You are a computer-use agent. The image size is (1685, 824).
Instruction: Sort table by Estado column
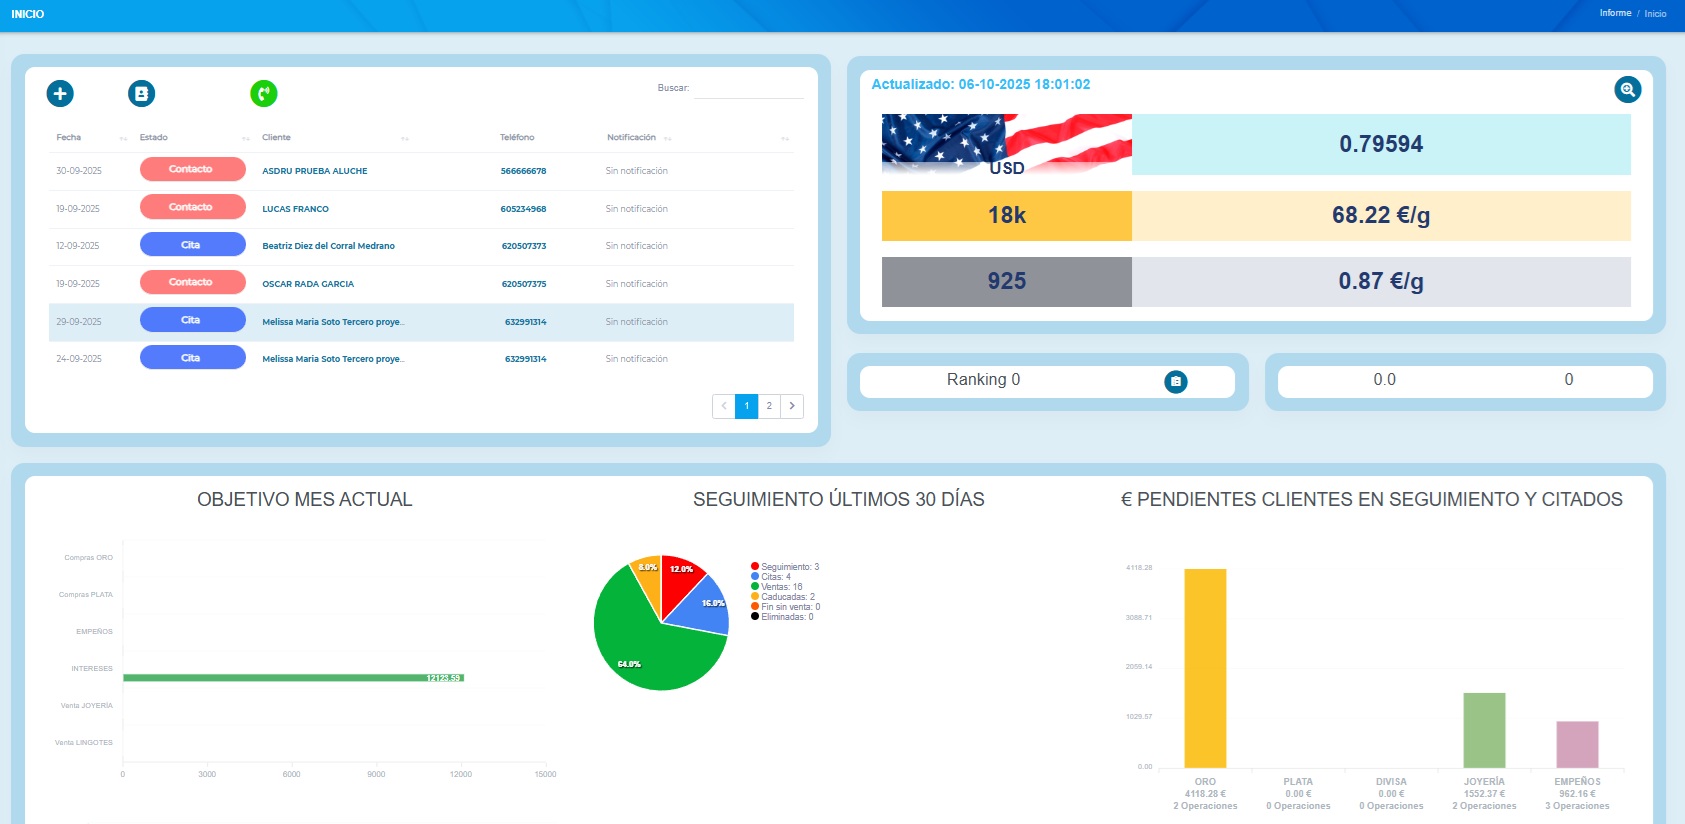point(154,137)
